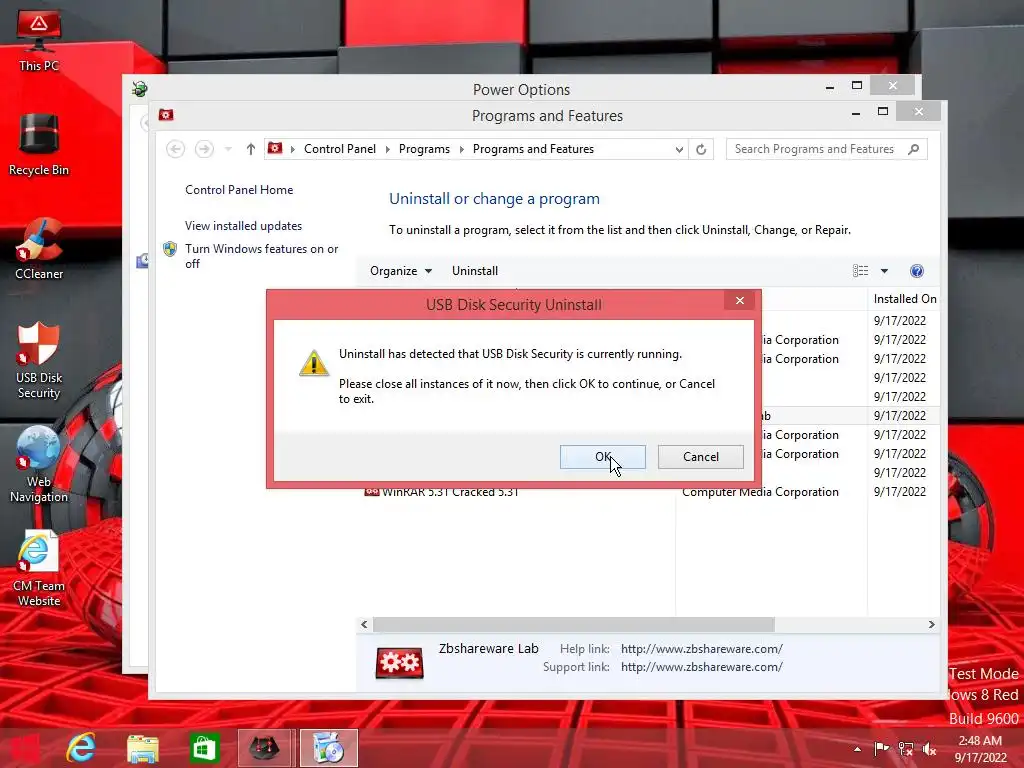Click the search magnifier icon
1024x768 pixels.
914,149
